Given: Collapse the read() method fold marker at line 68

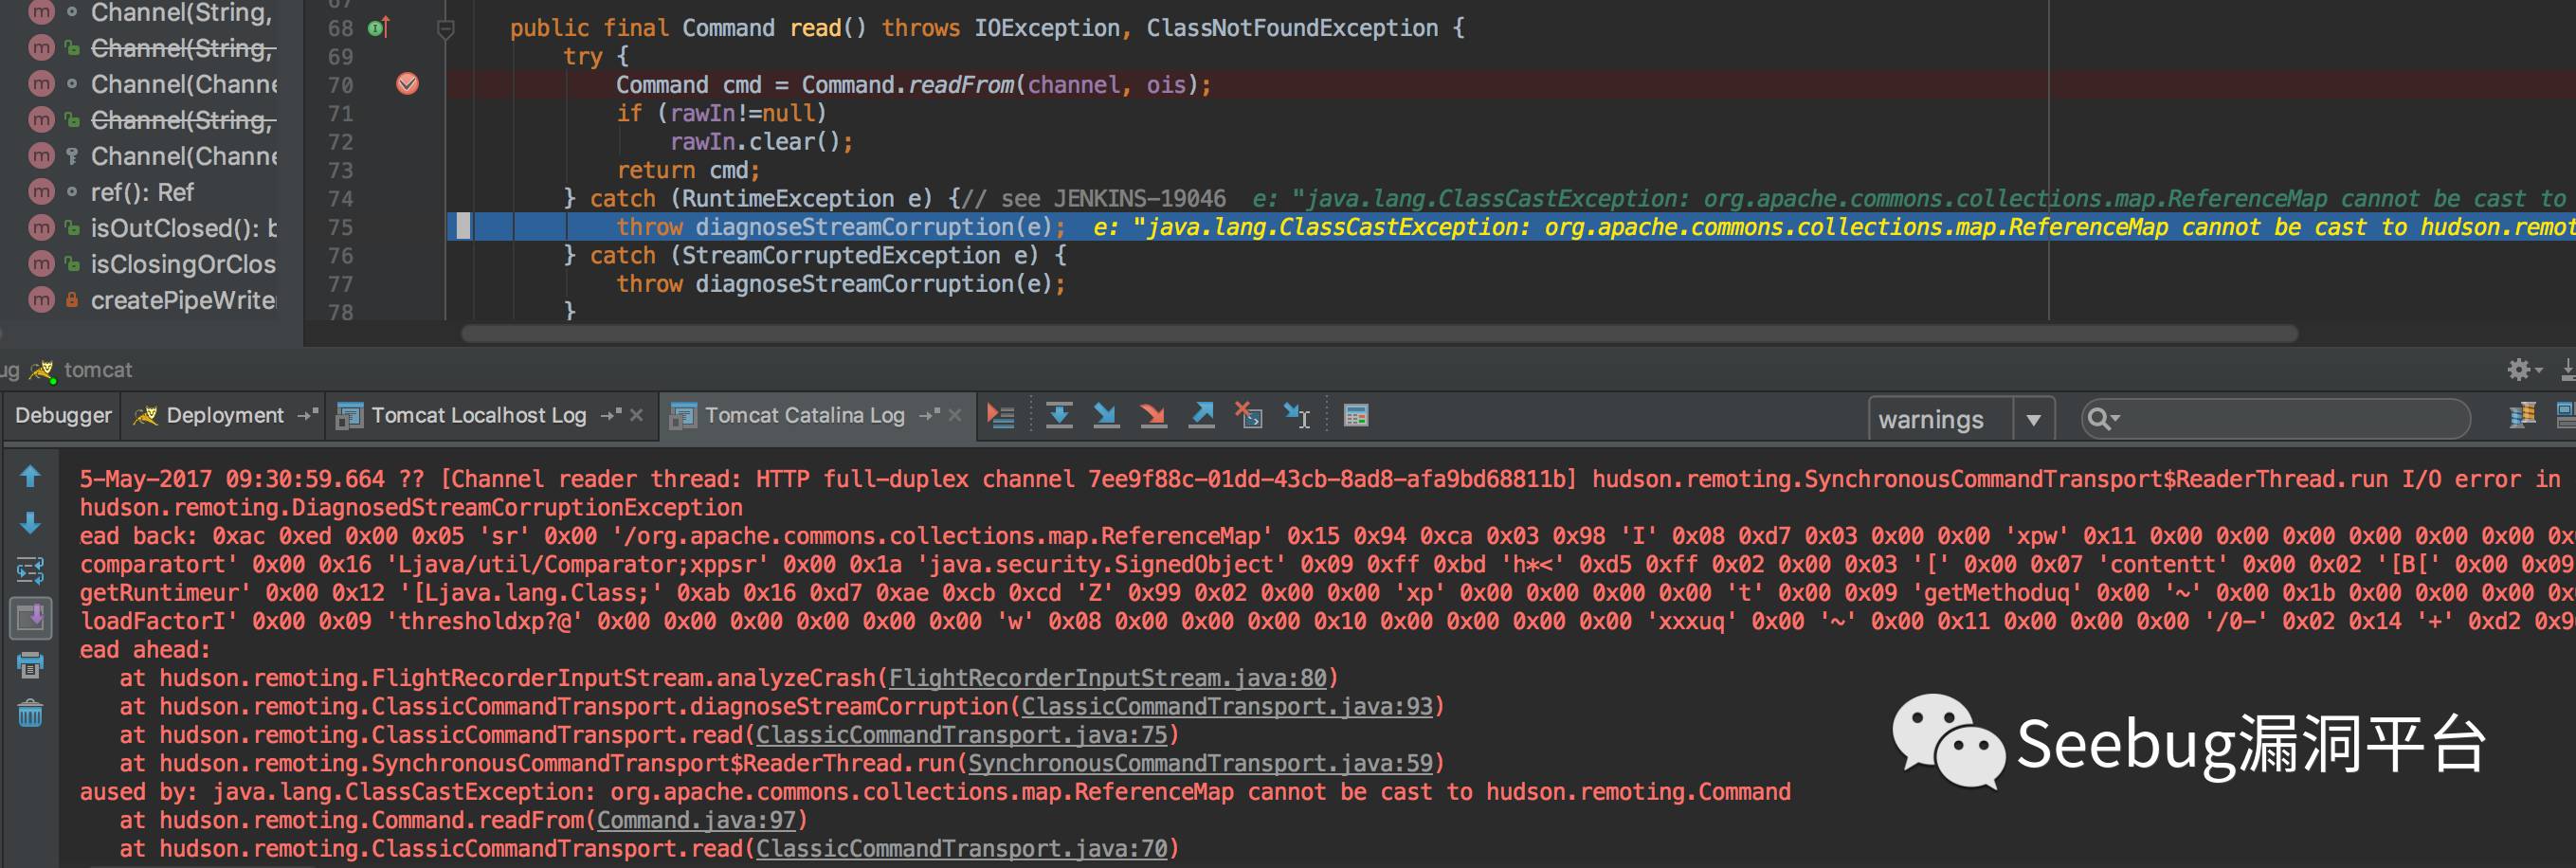Looking at the screenshot, I should click(x=446, y=29).
